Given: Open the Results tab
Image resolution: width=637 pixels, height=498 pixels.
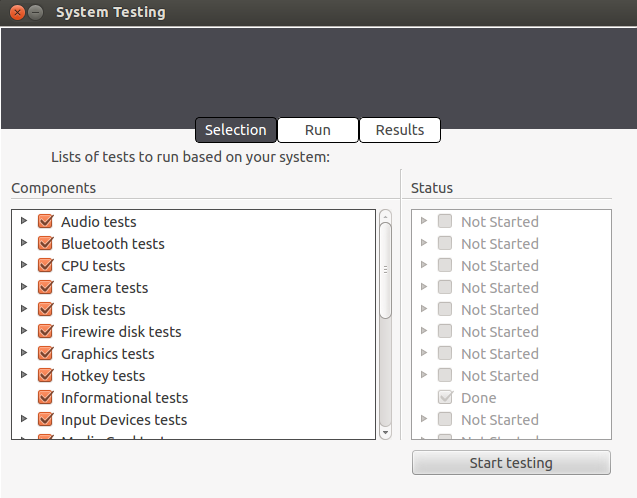Looking at the screenshot, I should (400, 130).
